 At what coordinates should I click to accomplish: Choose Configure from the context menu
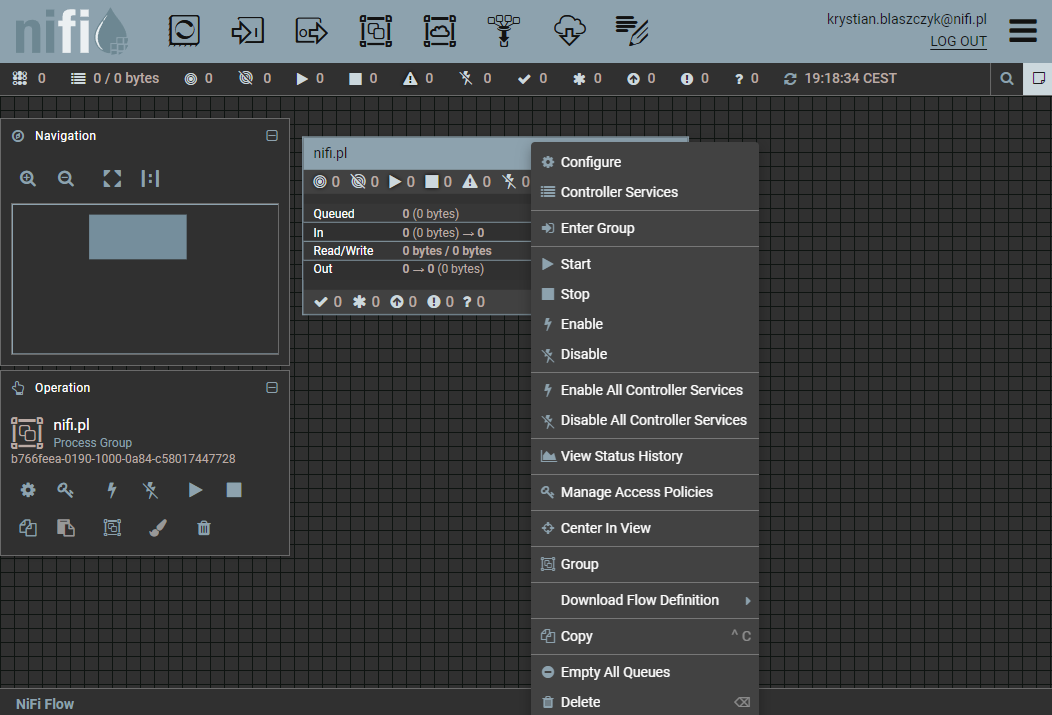(x=645, y=162)
